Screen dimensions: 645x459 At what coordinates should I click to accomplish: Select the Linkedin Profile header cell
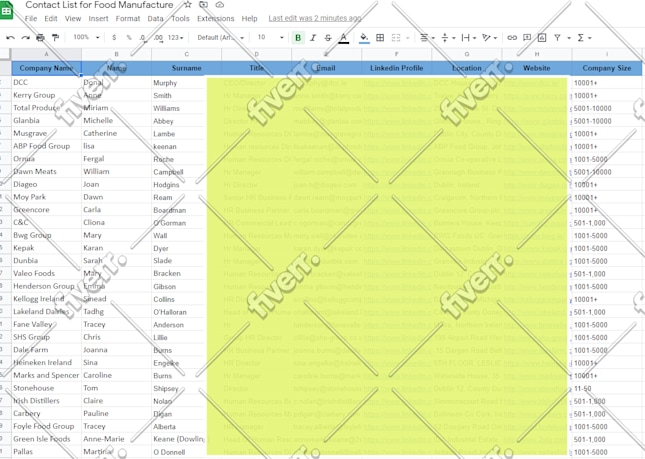point(397,68)
